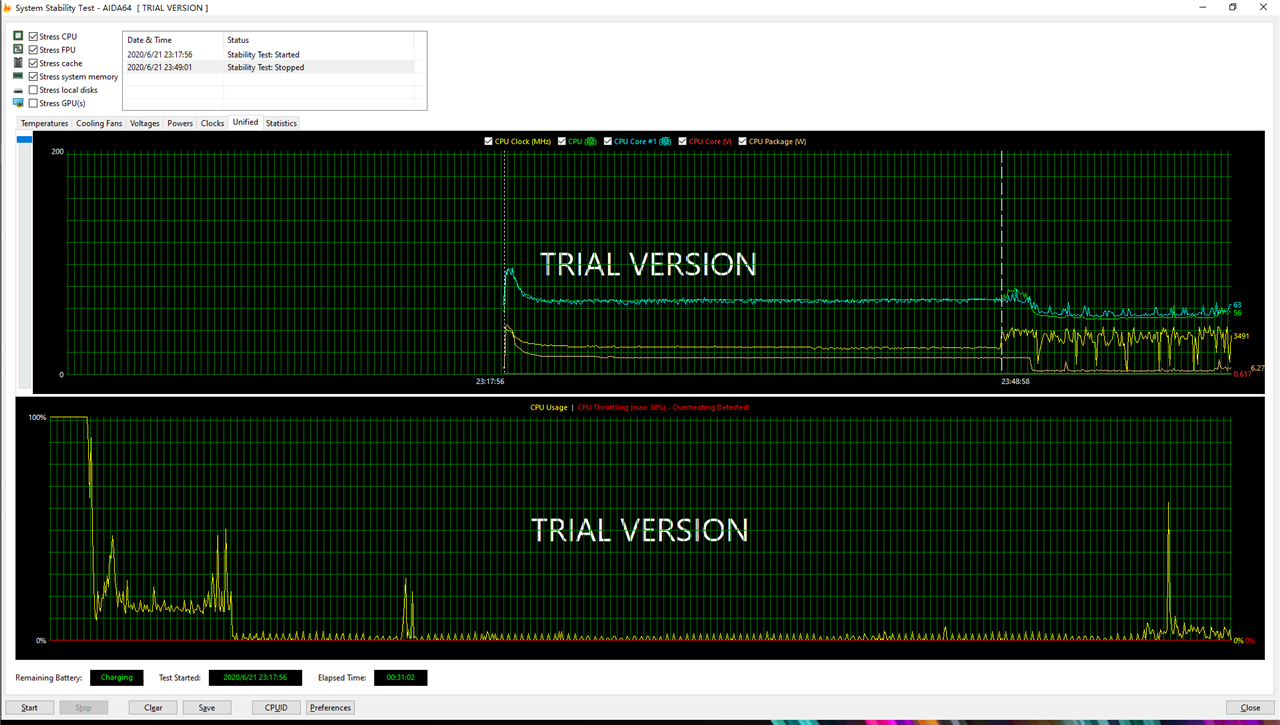Click the Start button
Screen dimensions: 1280x725
pyautogui.click(x=30, y=707)
